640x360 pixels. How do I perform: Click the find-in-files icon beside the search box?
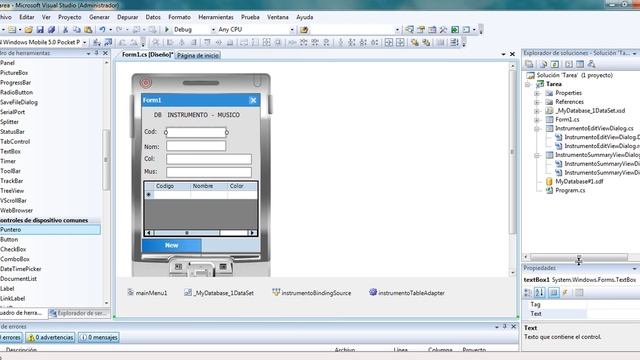tap(304, 30)
